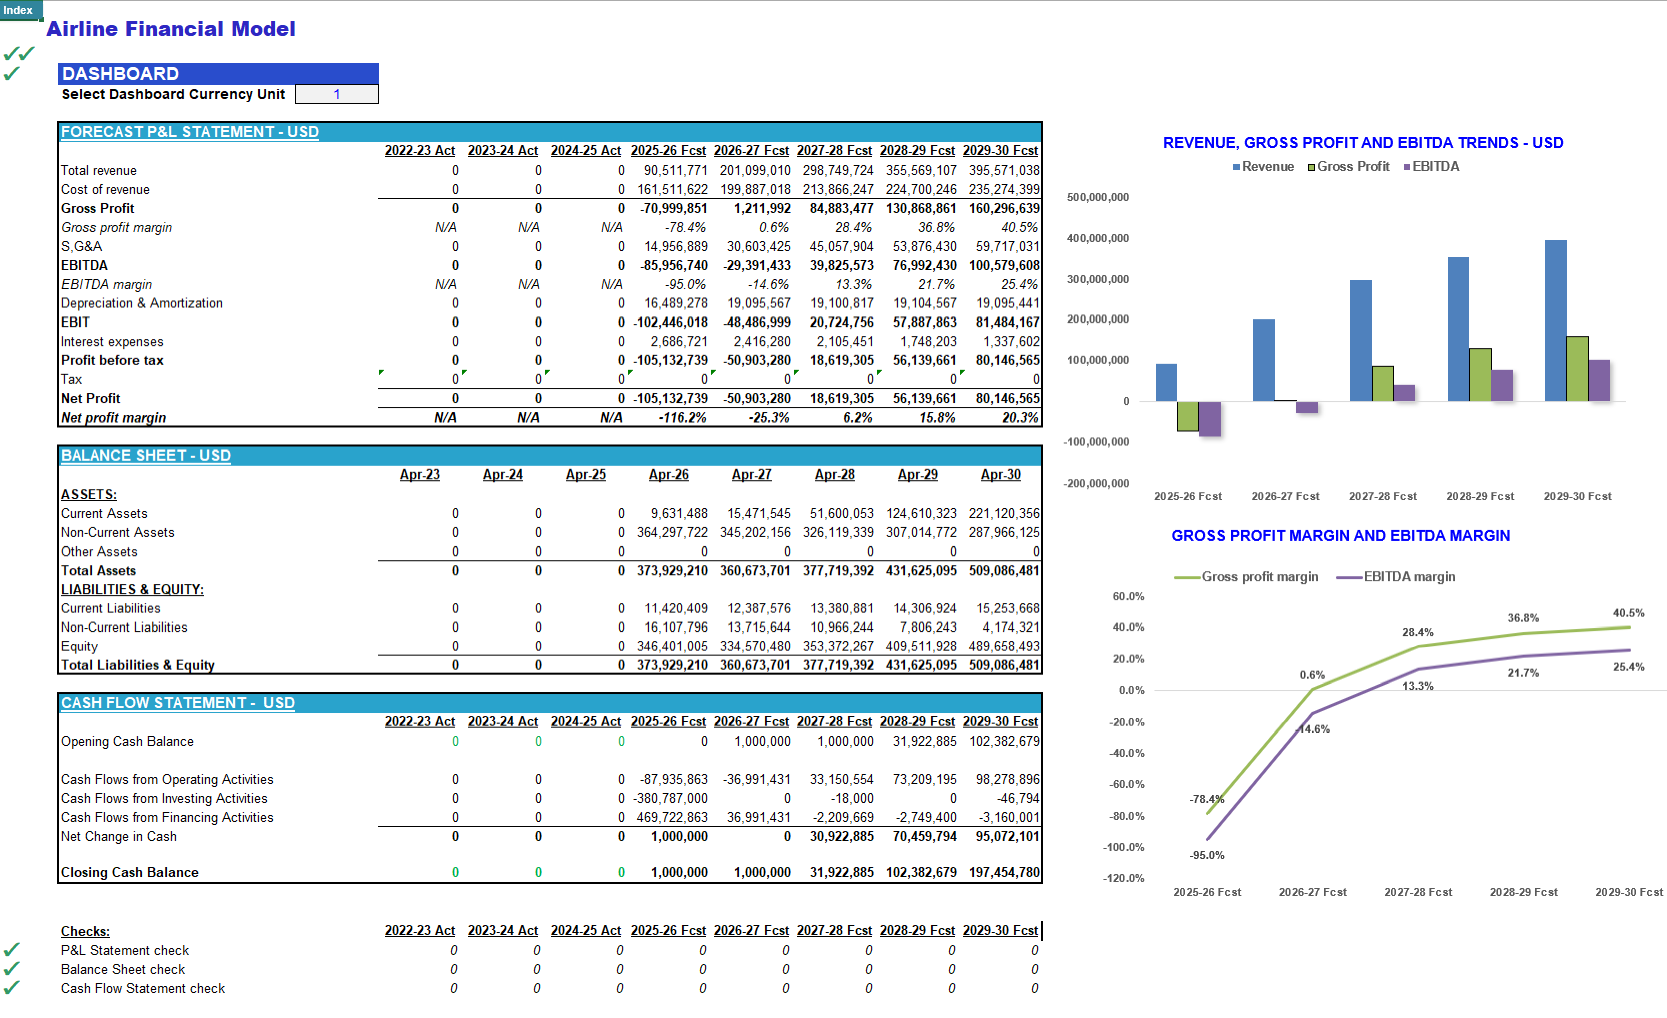The width and height of the screenshot is (1667, 1018).
Task: Click the 2029-30 Fcst checks column header
Action: [1000, 931]
